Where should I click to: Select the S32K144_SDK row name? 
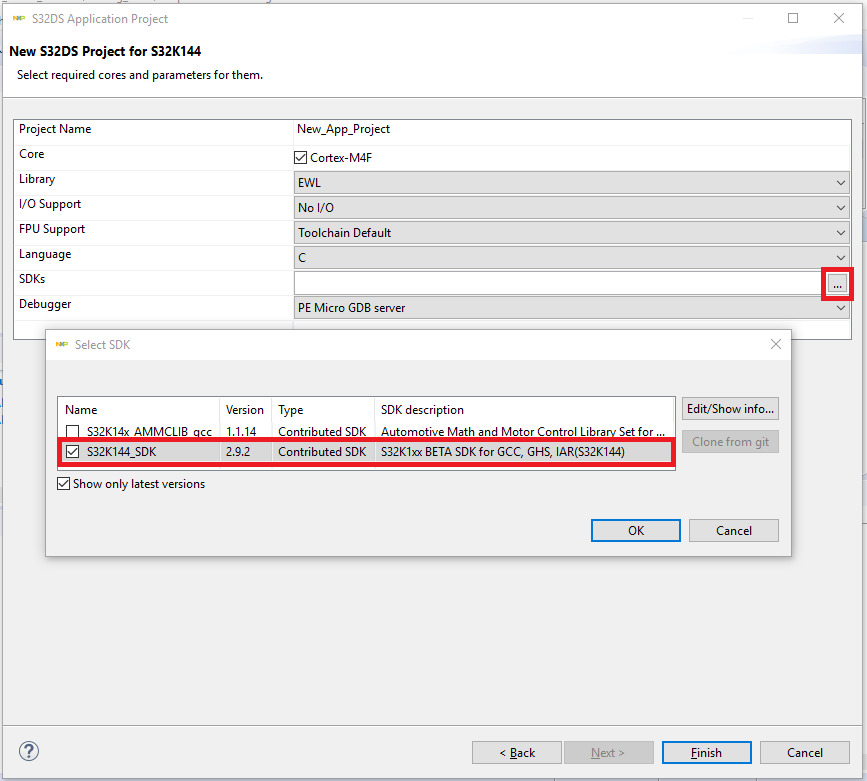(x=122, y=452)
